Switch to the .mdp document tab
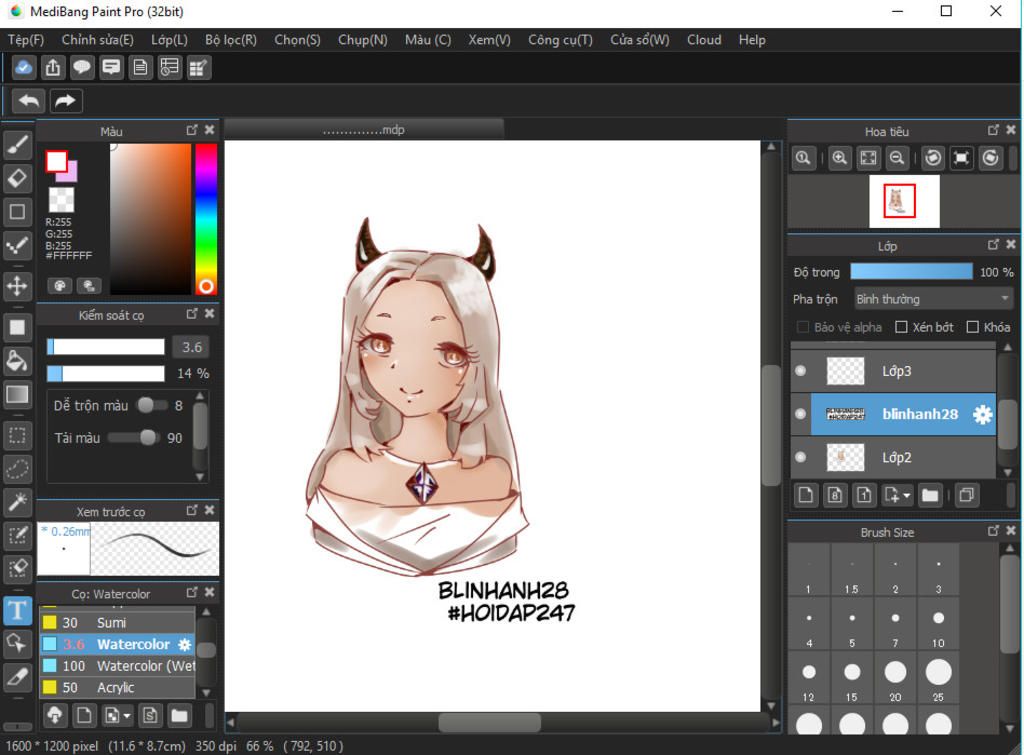 (x=364, y=130)
